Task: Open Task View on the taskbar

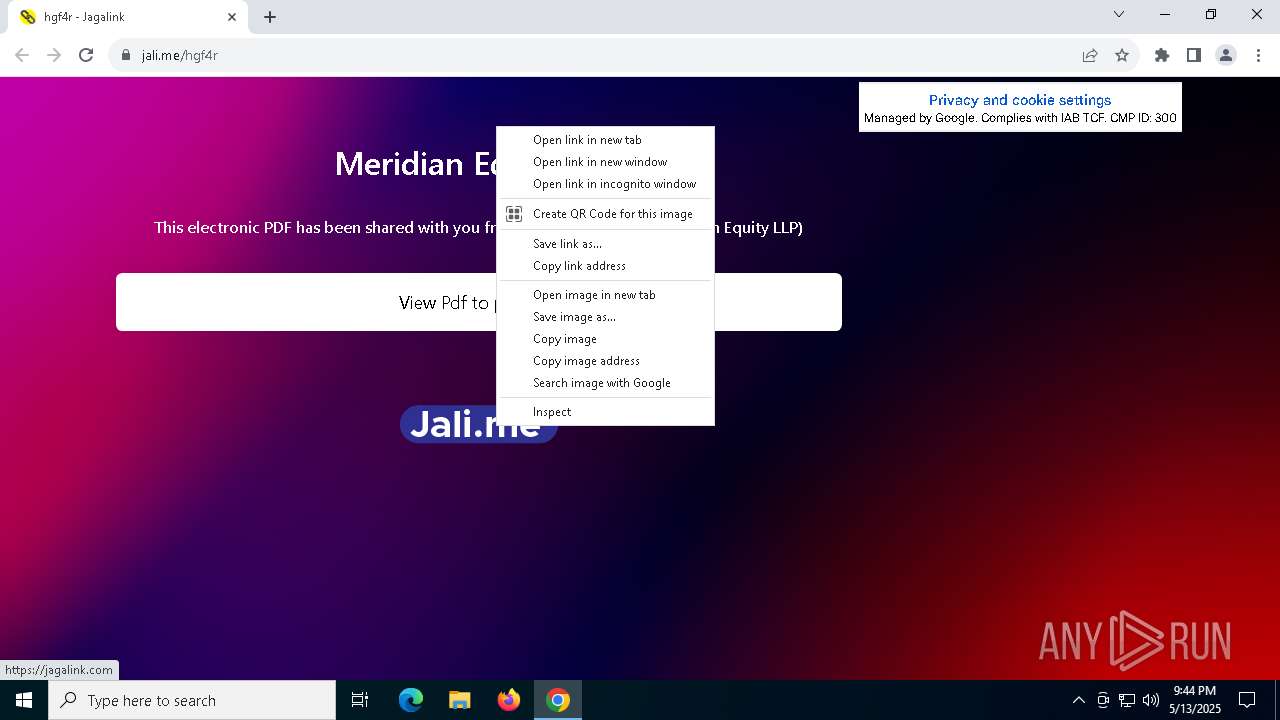Action: pos(360,700)
